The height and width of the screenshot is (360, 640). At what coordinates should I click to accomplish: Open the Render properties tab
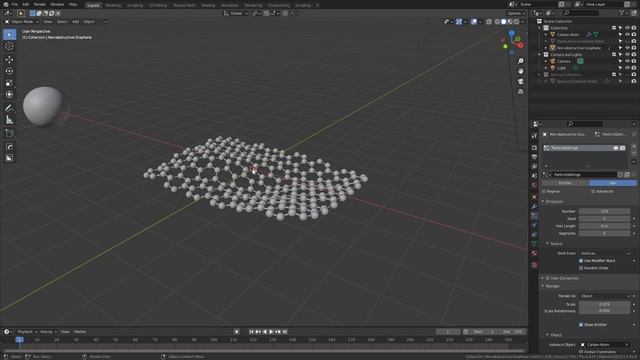click(x=534, y=147)
